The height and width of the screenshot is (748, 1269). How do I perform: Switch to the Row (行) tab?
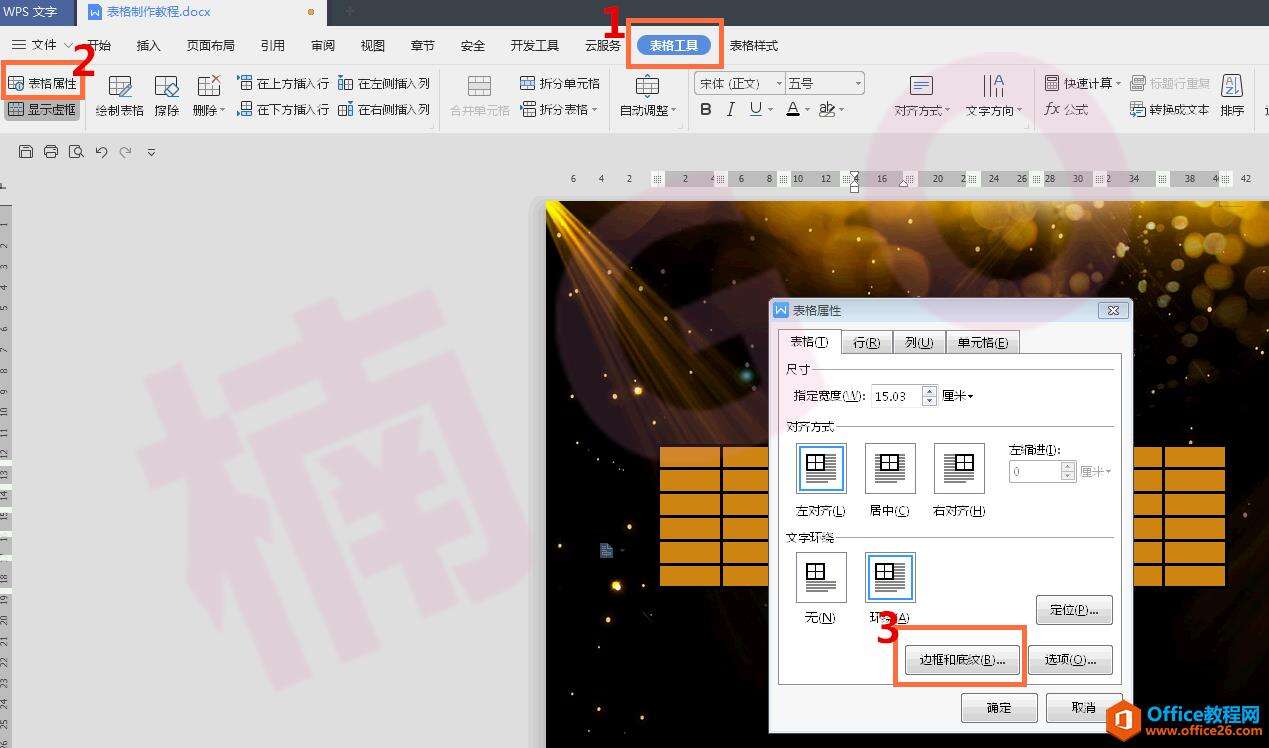[x=866, y=342]
